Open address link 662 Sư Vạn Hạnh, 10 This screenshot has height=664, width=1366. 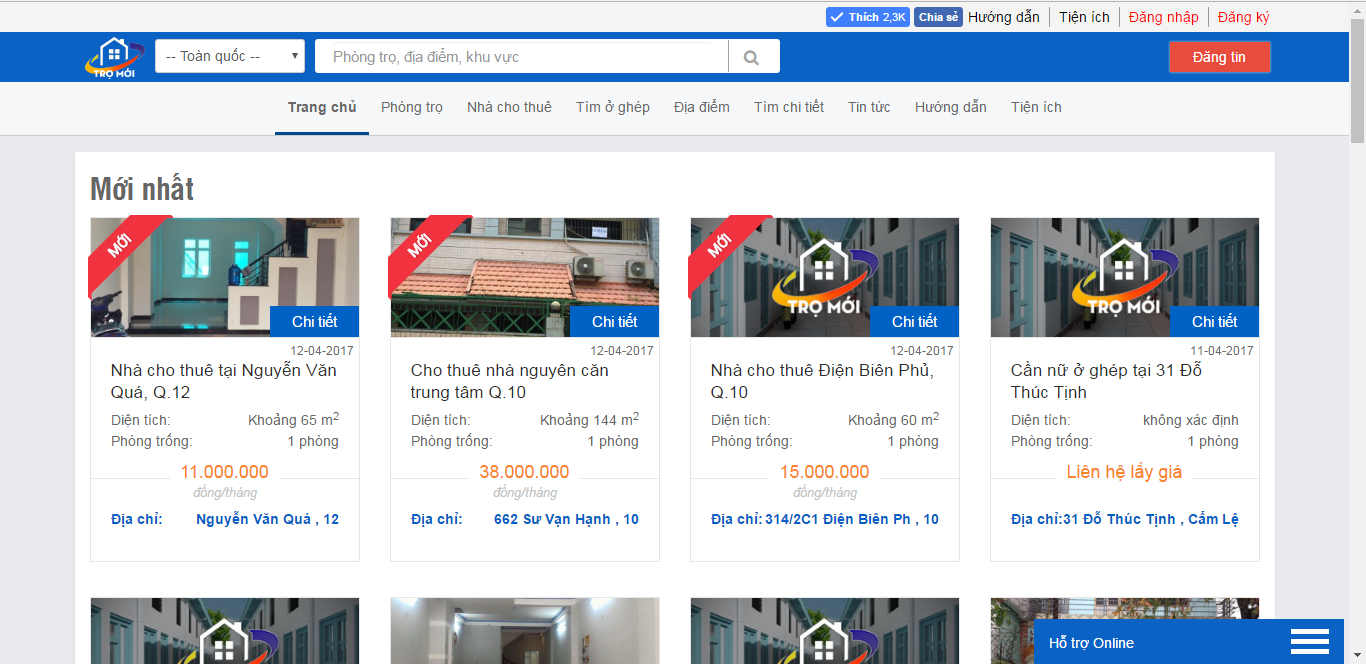[566, 519]
